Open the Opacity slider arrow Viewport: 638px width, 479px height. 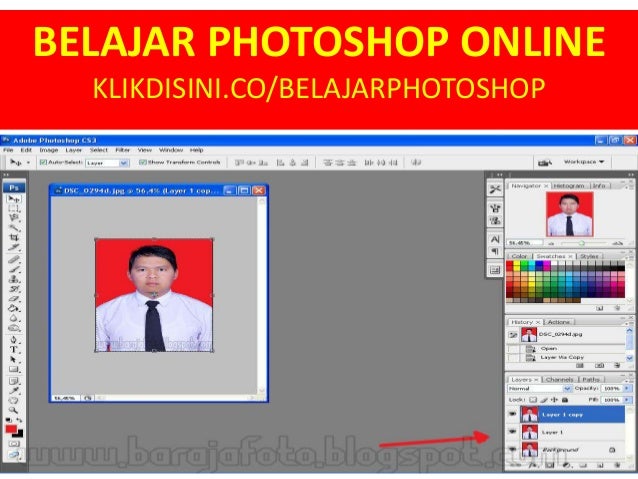tap(627, 389)
